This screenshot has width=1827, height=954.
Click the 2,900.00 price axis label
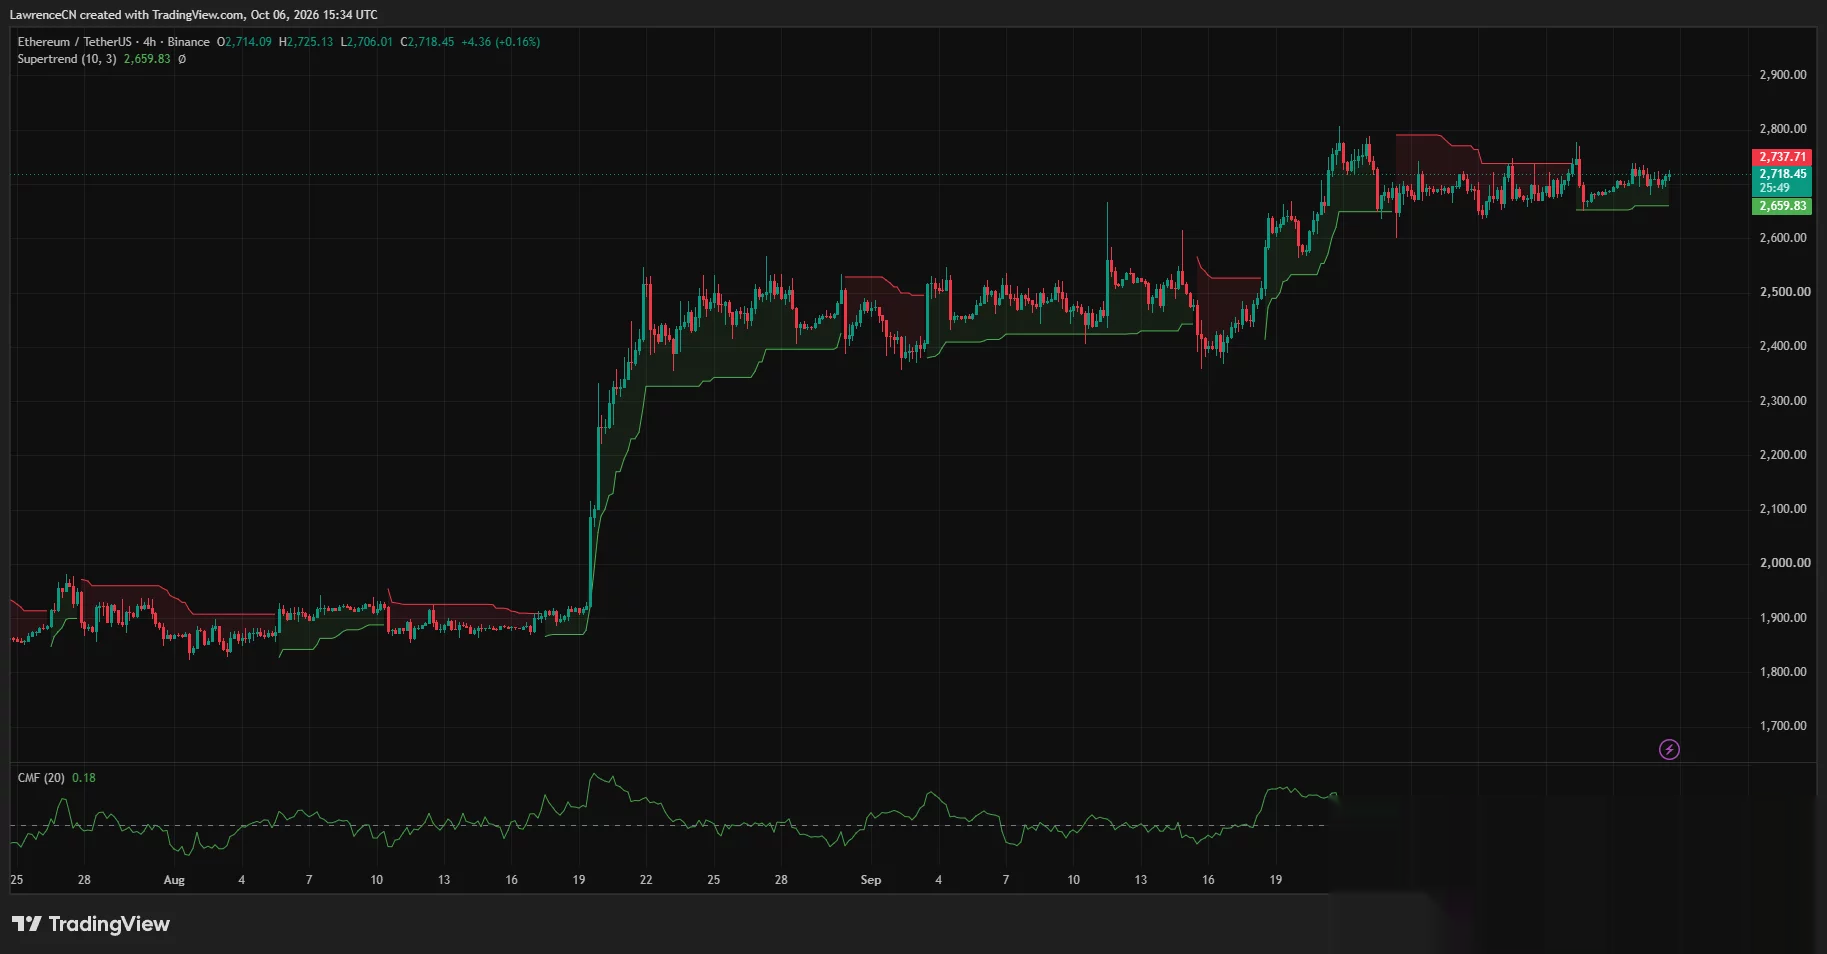(x=1783, y=75)
